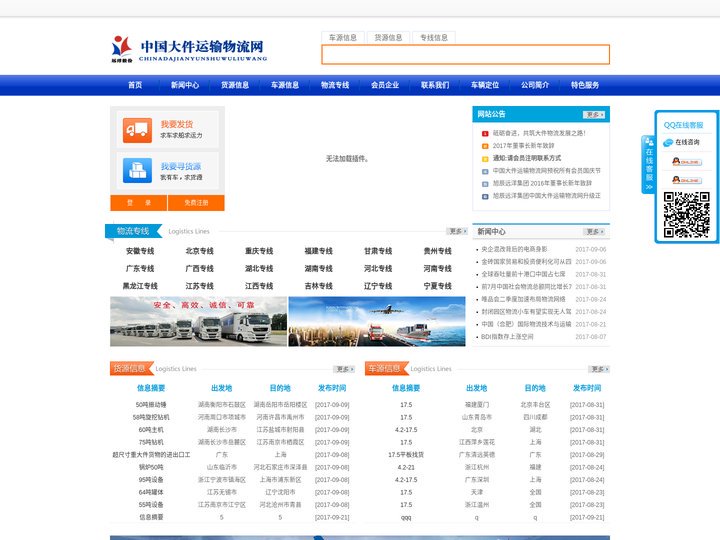Viewport: 720px width, 540px height.
Task: Click the airplane and ship logistics banner
Action: pos(377,321)
